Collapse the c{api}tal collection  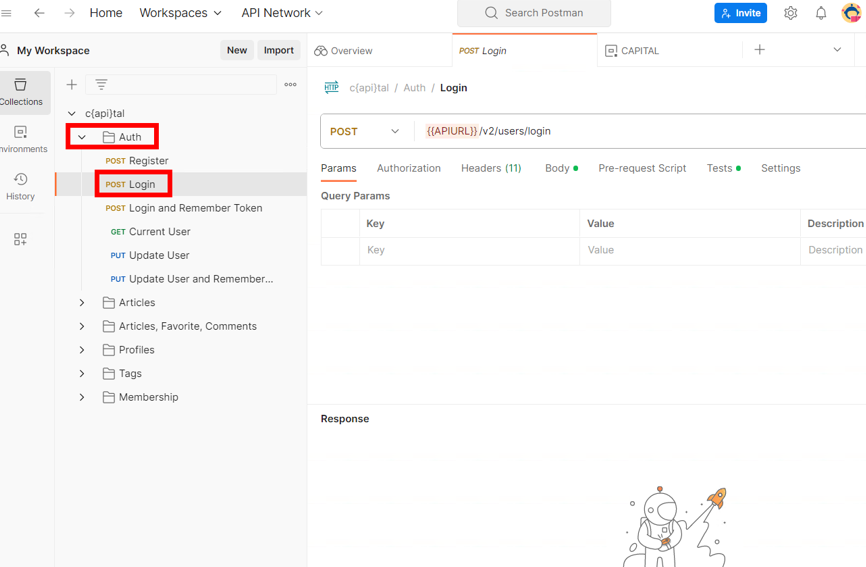coord(72,114)
